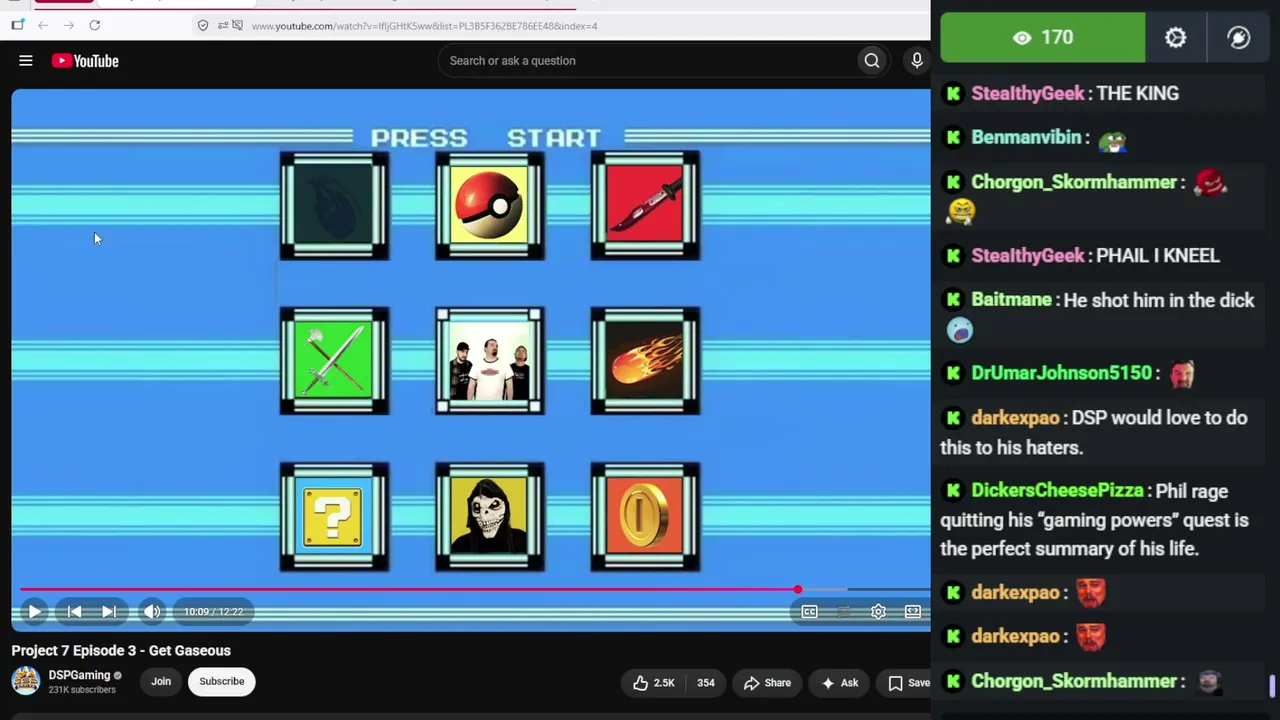Click the "THE KING" message by StealthyGeek
This screenshot has height=720, width=1280.
point(1138,93)
